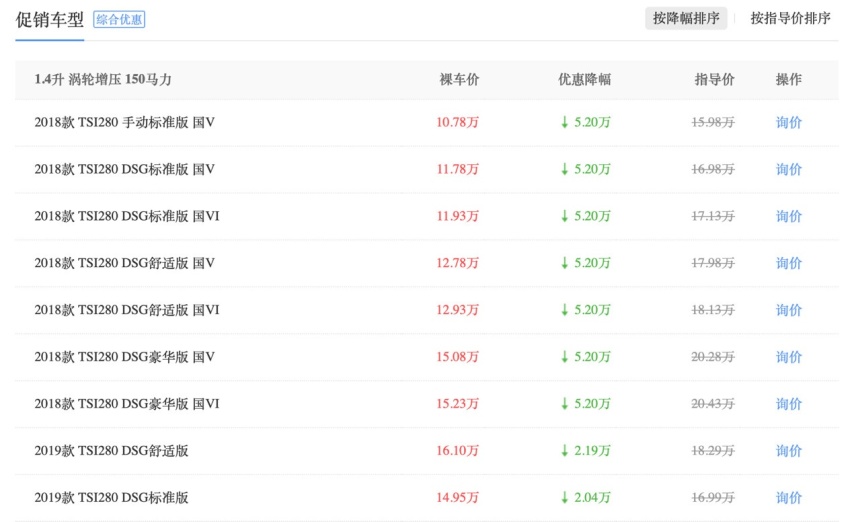Viewport: 852px width, 522px height.
Task: Click the struck-through 16.98万 guide price
Action: tap(712, 169)
